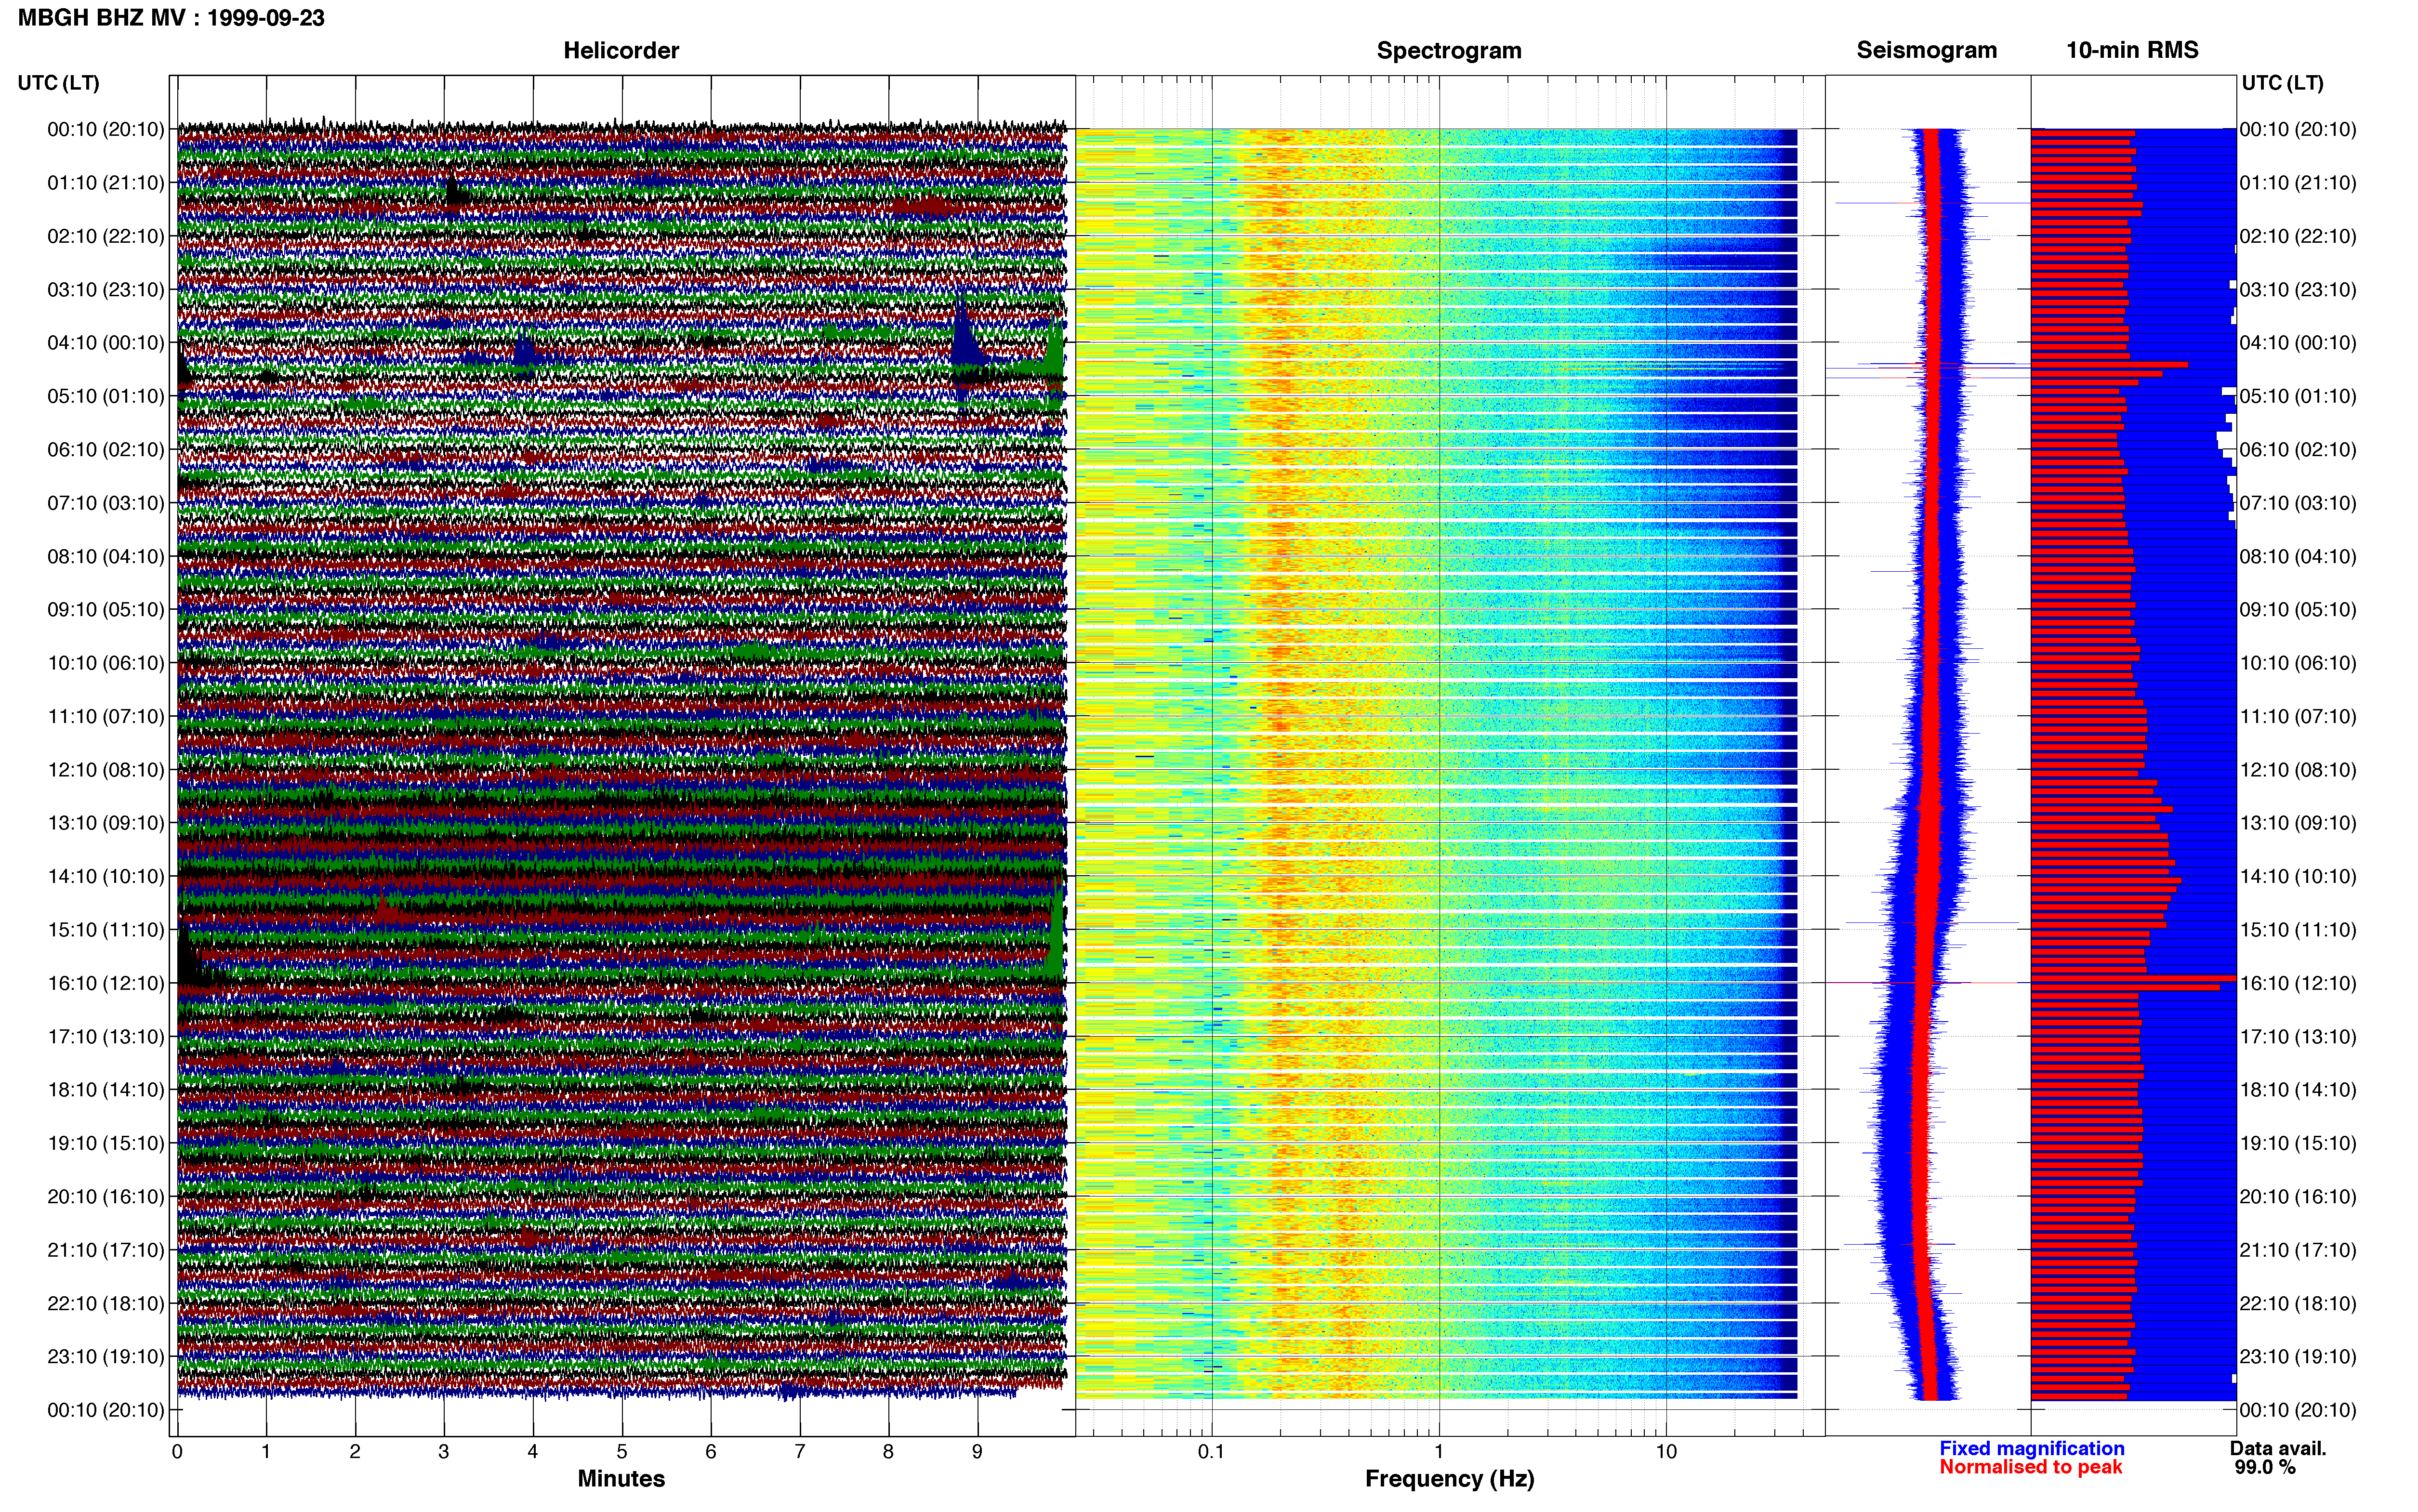Click the left '08:10 (04:10)' time label
Screen dimensions: 2418x1512
106,557
